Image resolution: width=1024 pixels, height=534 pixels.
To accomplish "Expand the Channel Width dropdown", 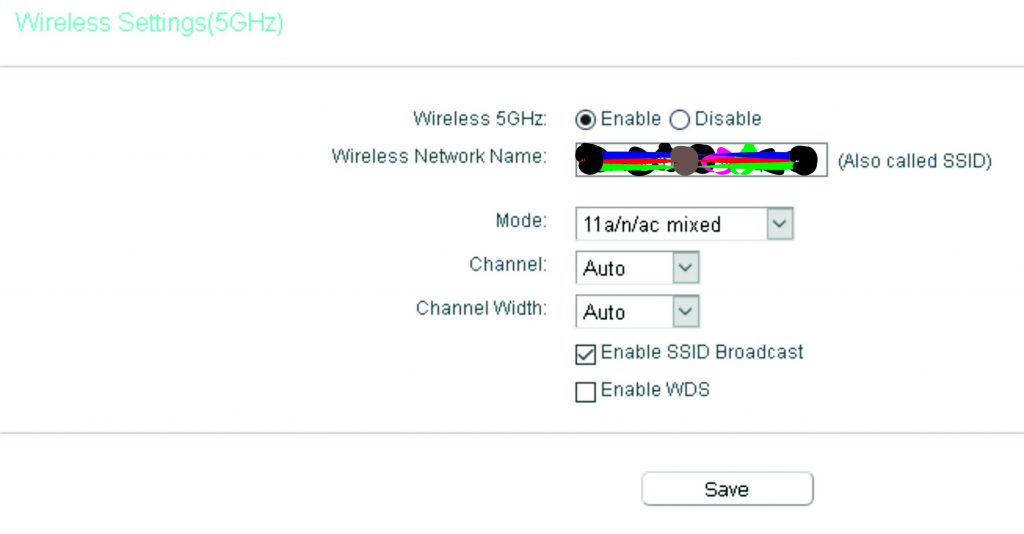I will pyautogui.click(x=637, y=311).
